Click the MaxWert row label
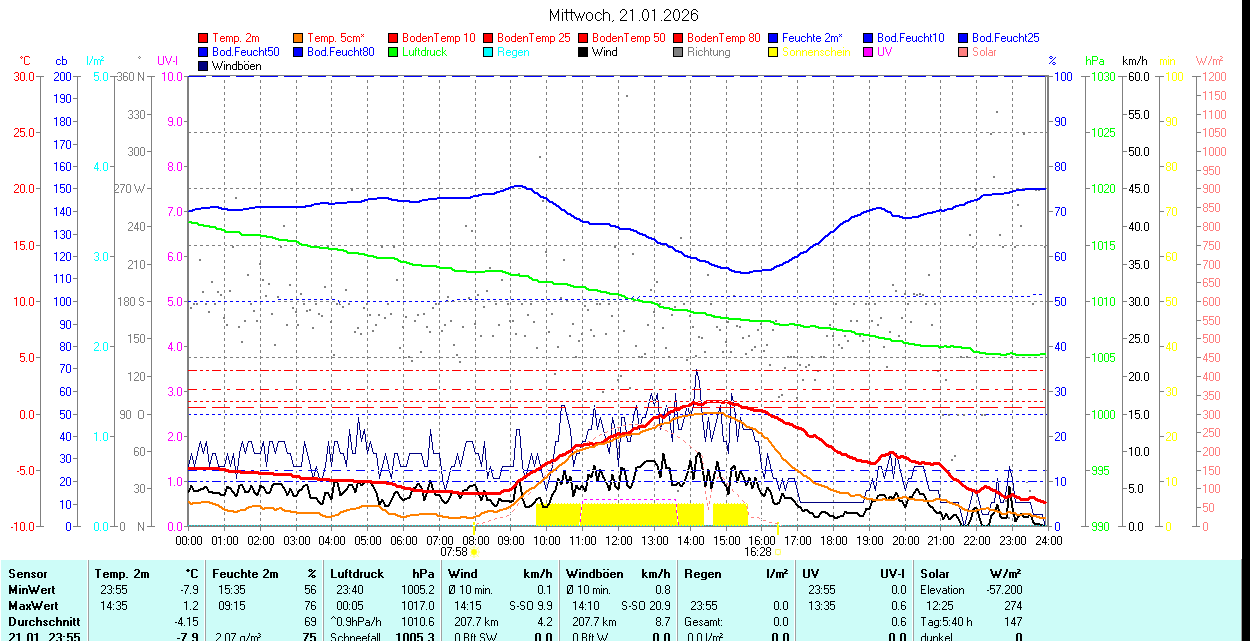The width and height of the screenshot is (1250, 641). tap(35, 606)
